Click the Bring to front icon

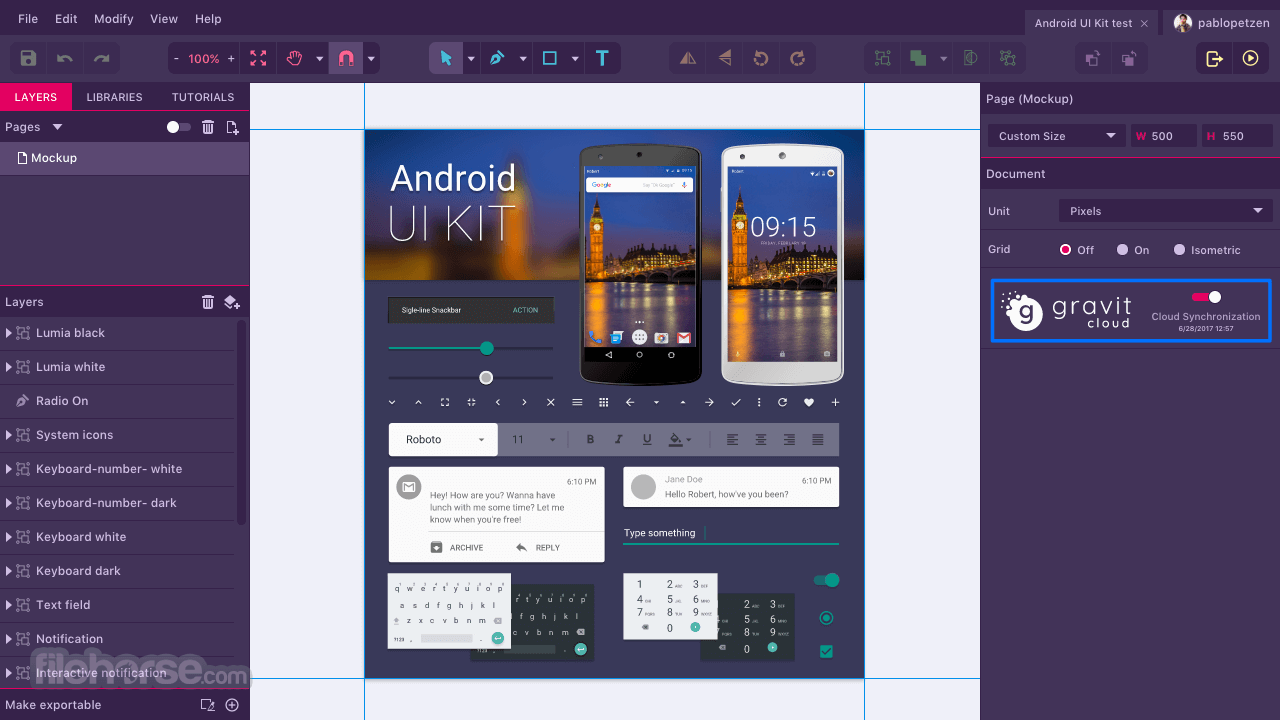(1094, 59)
